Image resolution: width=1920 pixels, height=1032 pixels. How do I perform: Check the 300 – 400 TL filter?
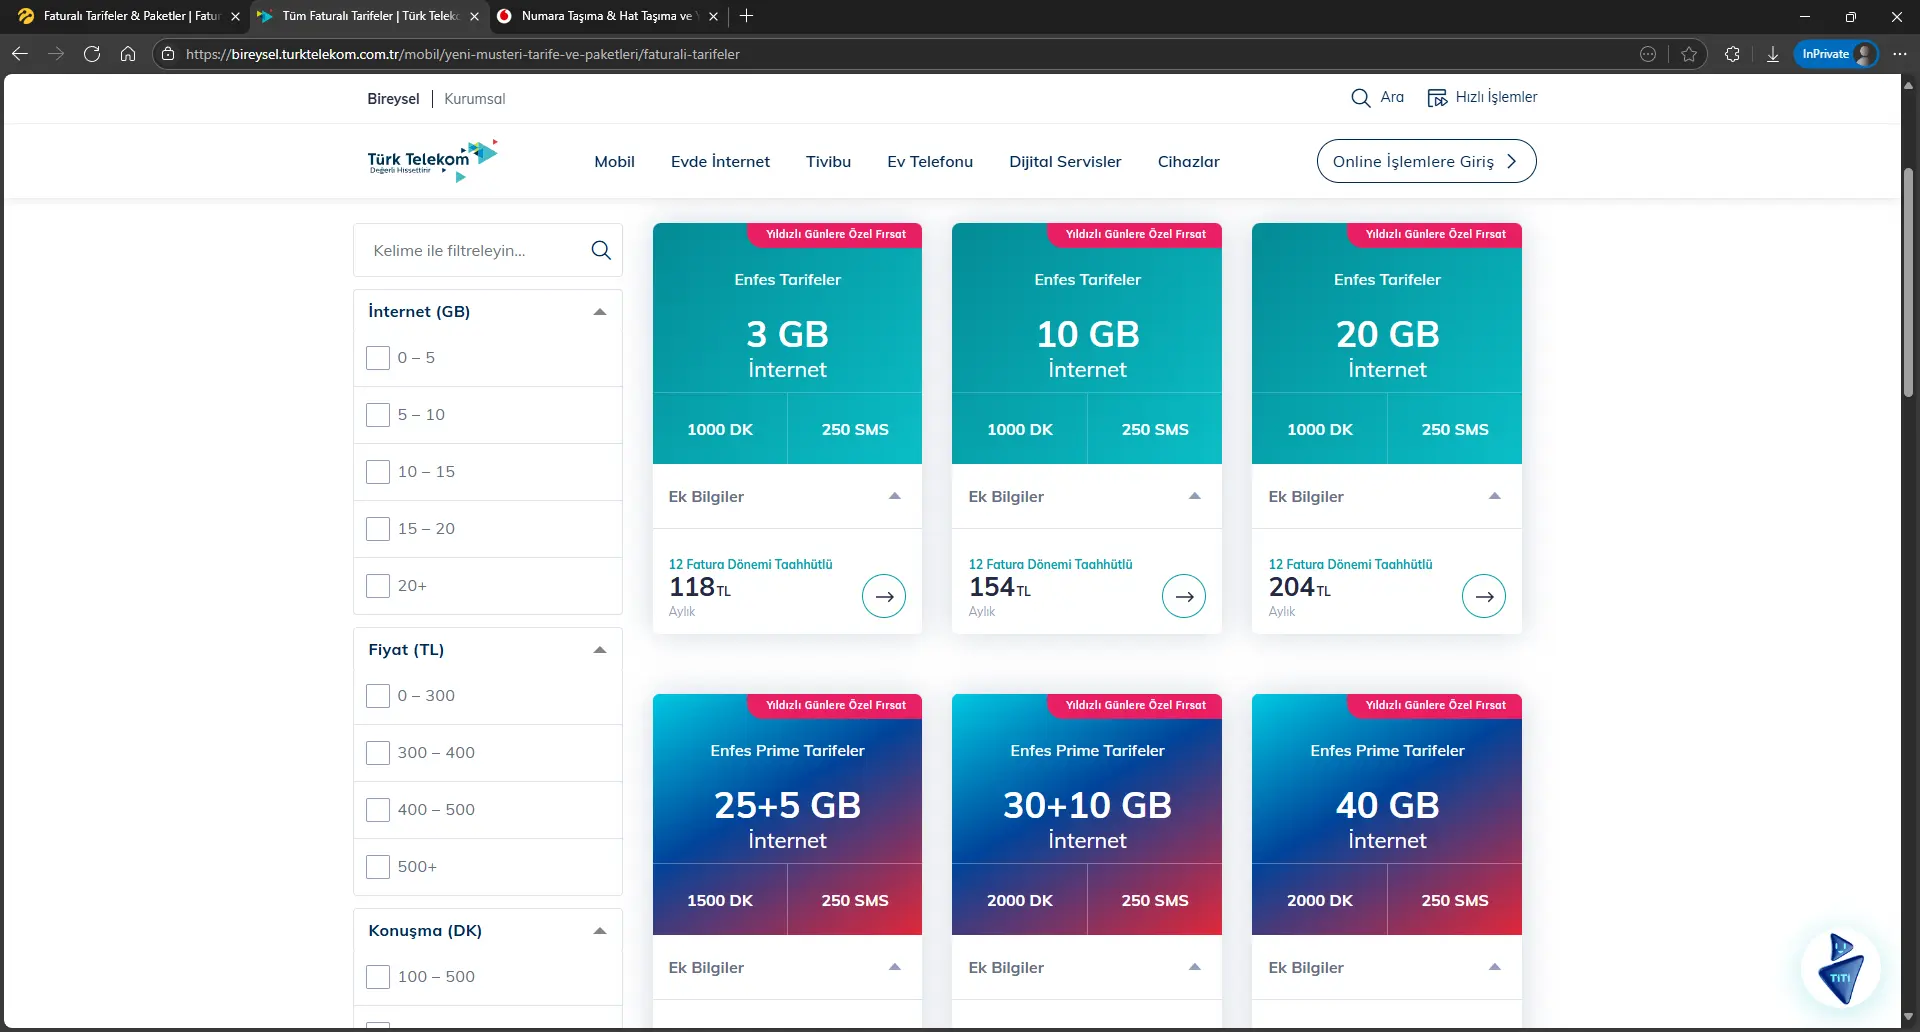[378, 753]
